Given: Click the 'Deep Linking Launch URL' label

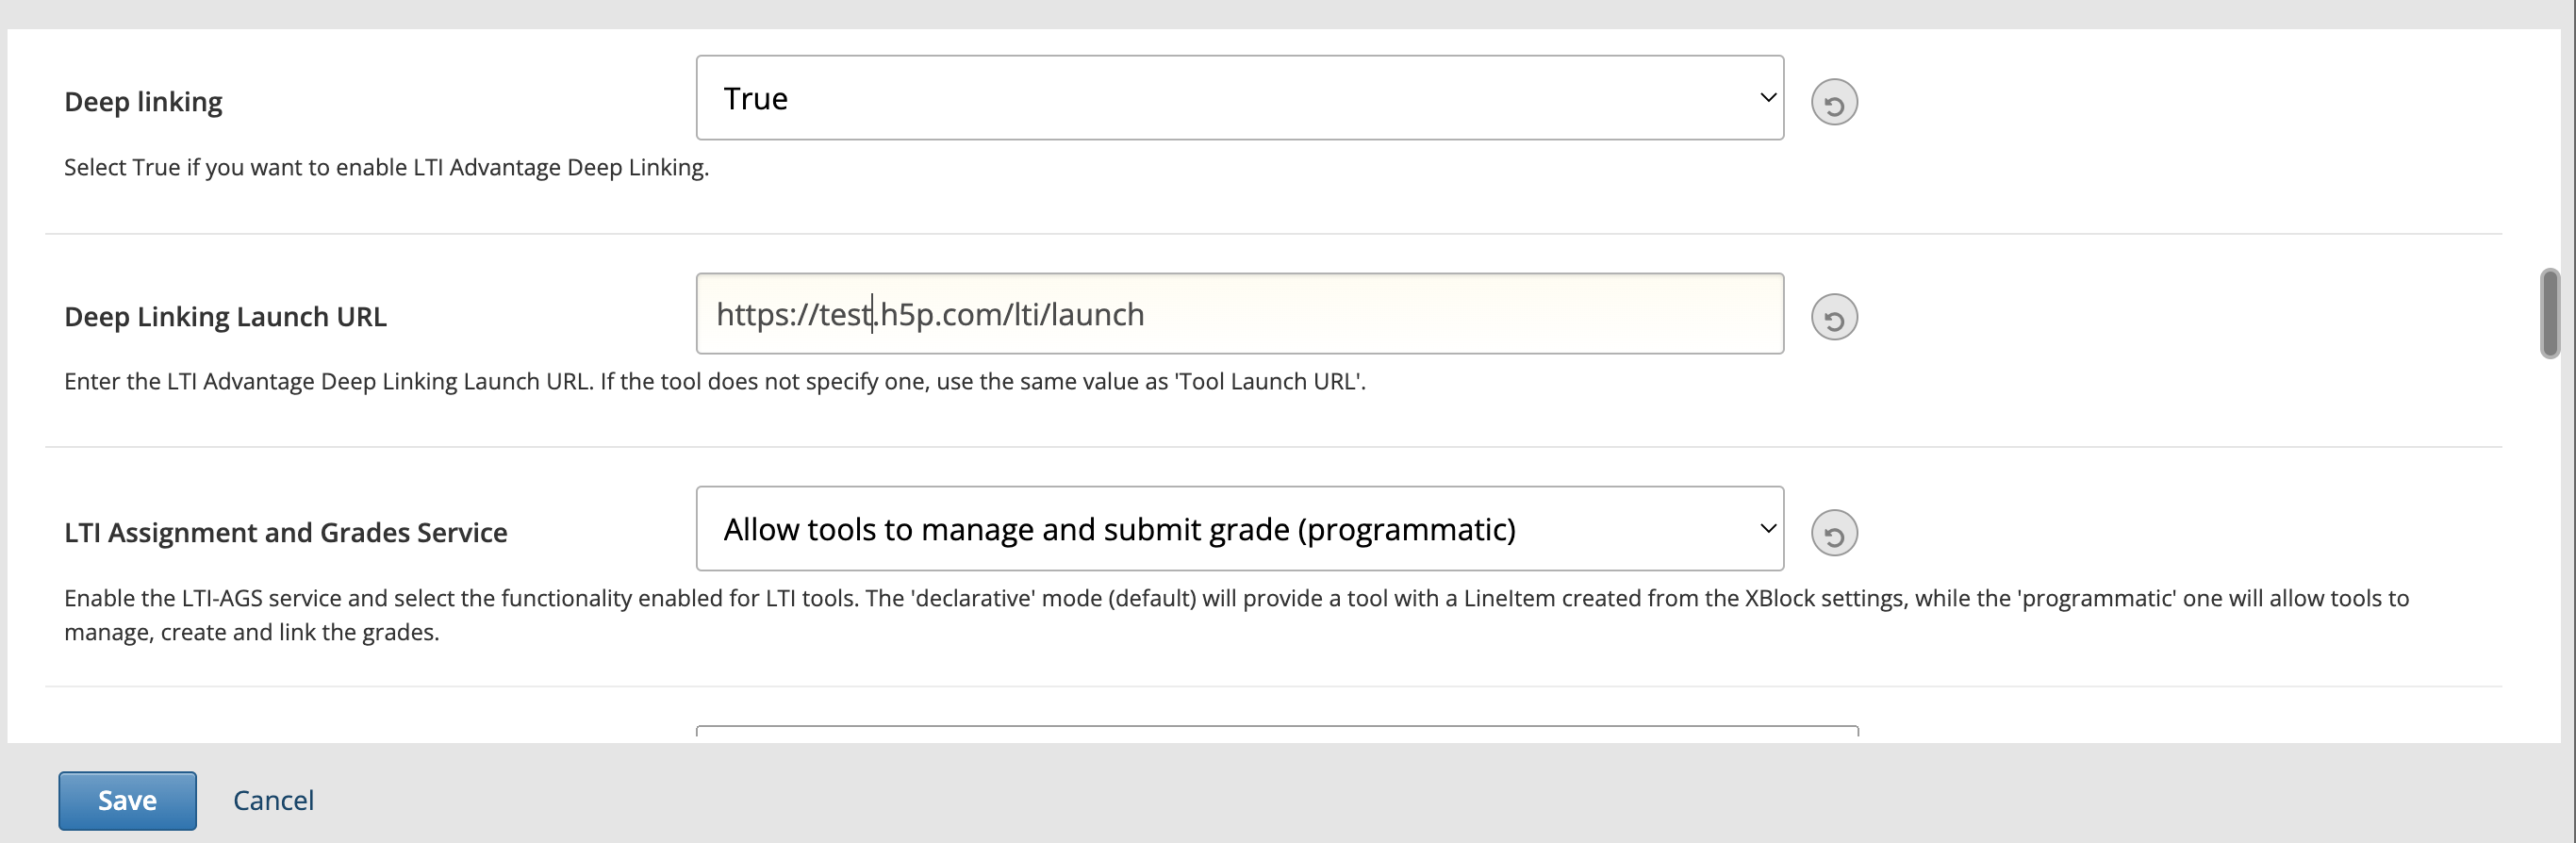Looking at the screenshot, I should point(225,317).
